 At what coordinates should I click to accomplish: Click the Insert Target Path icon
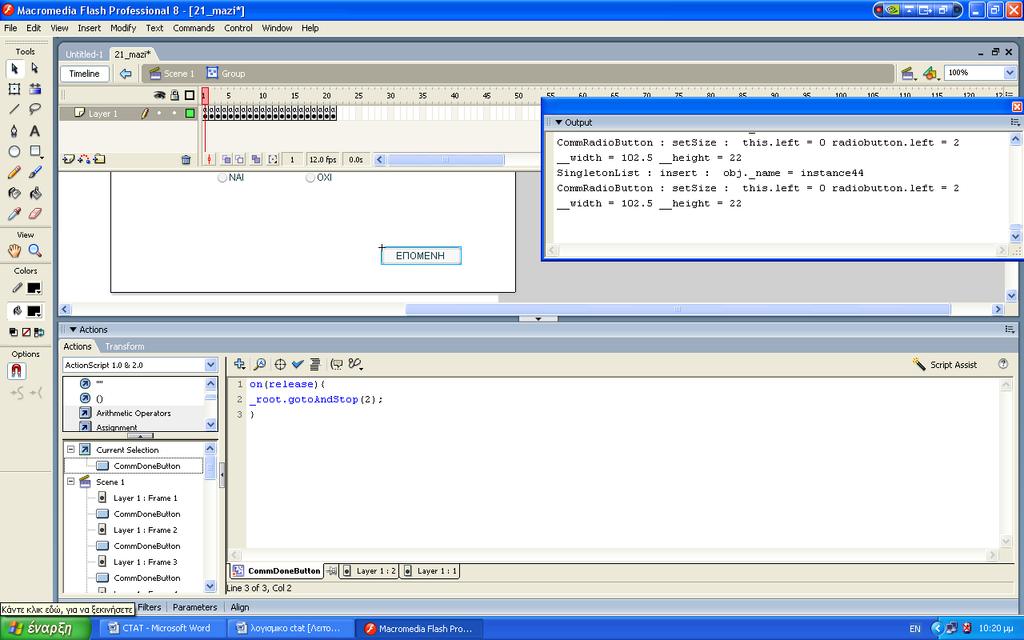pos(280,364)
